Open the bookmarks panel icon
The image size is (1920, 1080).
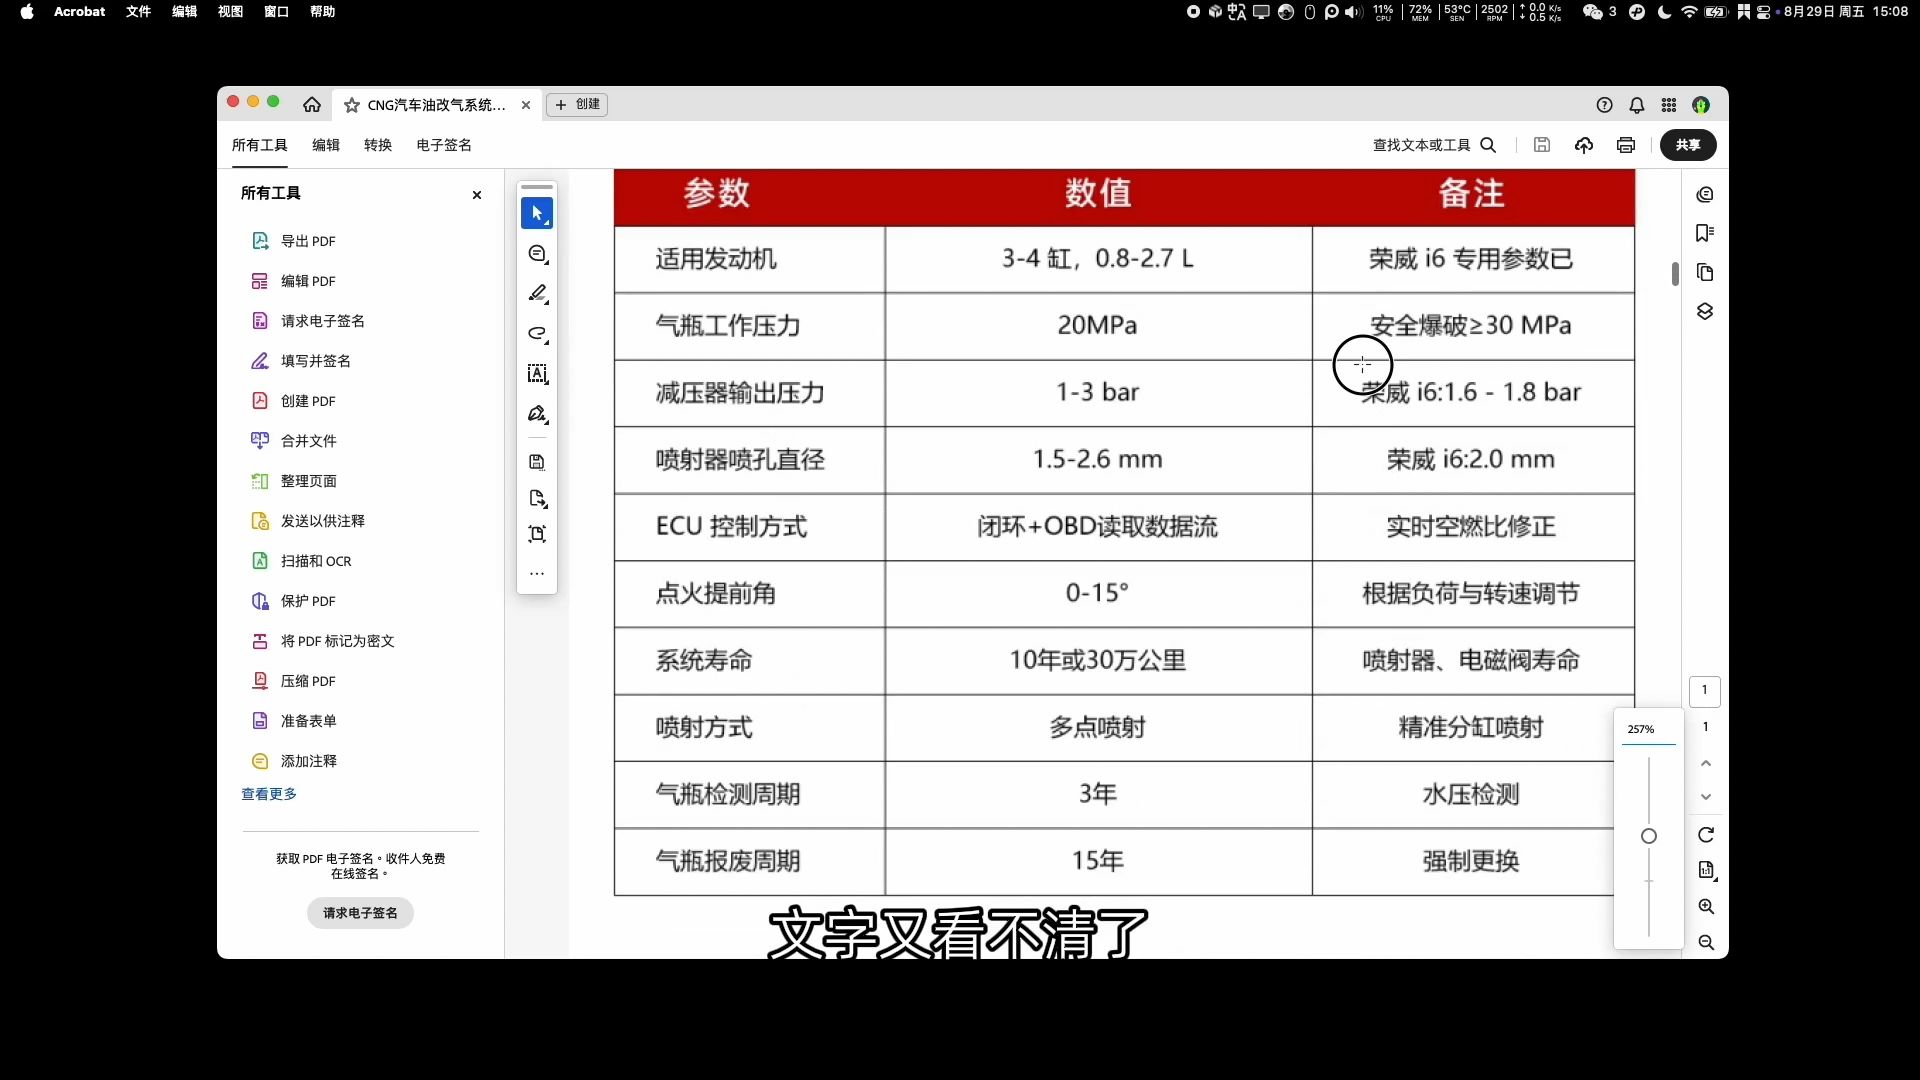1705,233
